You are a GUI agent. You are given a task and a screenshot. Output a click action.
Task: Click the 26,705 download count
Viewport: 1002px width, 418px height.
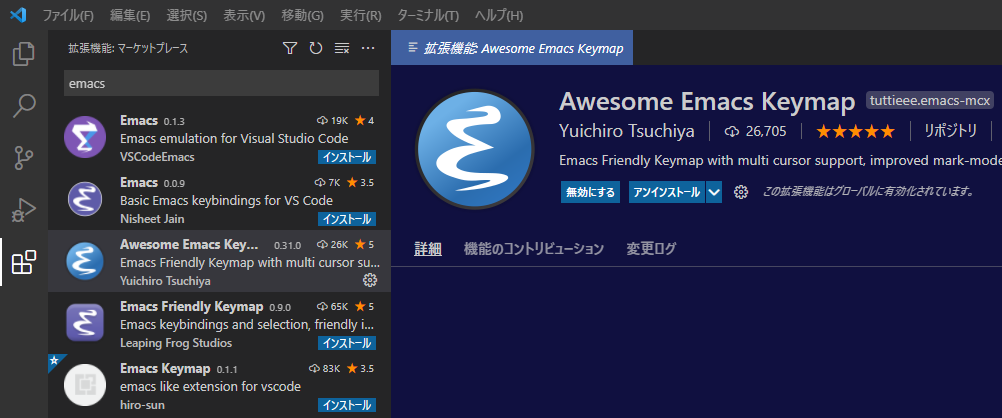[x=755, y=132]
